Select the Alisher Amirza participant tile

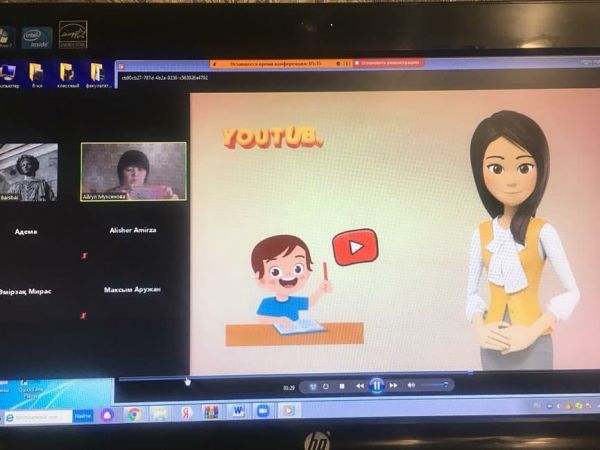(132, 230)
